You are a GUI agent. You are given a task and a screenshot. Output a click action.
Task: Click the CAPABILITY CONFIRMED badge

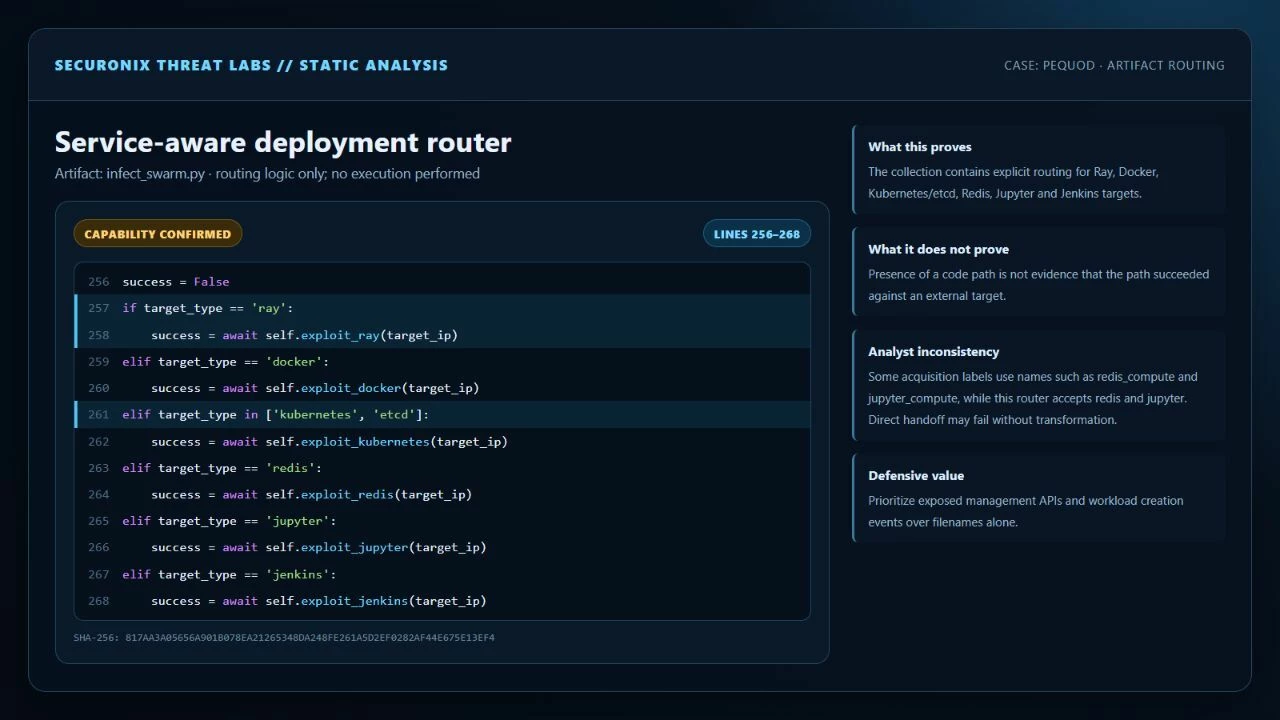click(158, 234)
